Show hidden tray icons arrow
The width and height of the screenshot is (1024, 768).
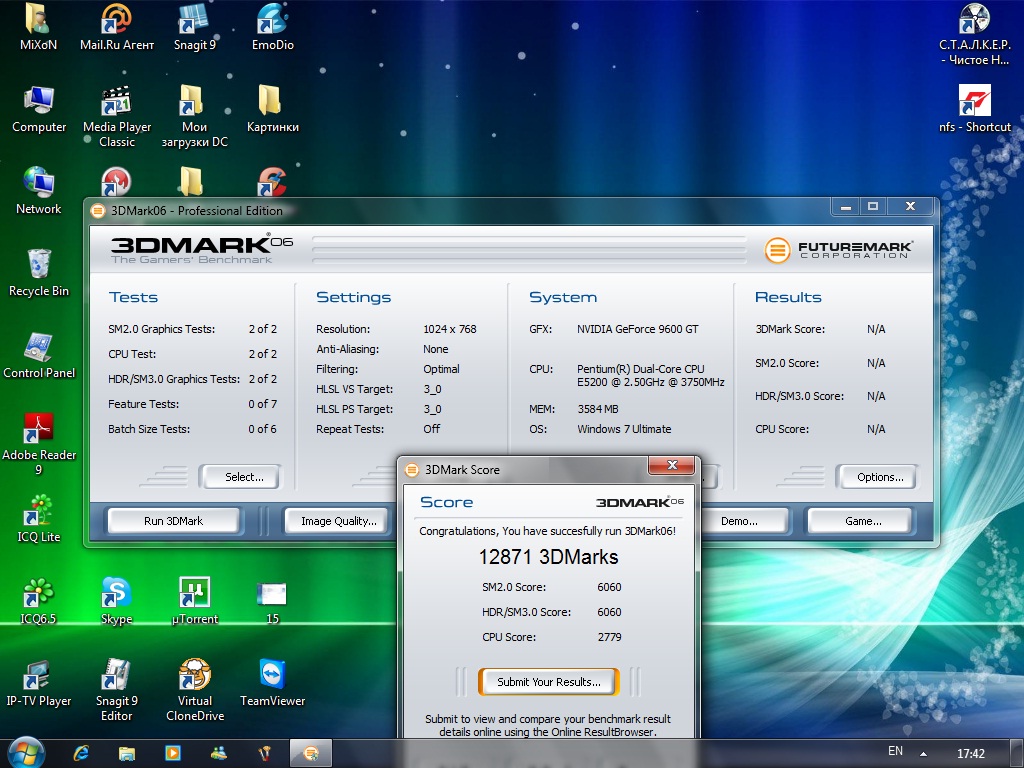point(923,753)
